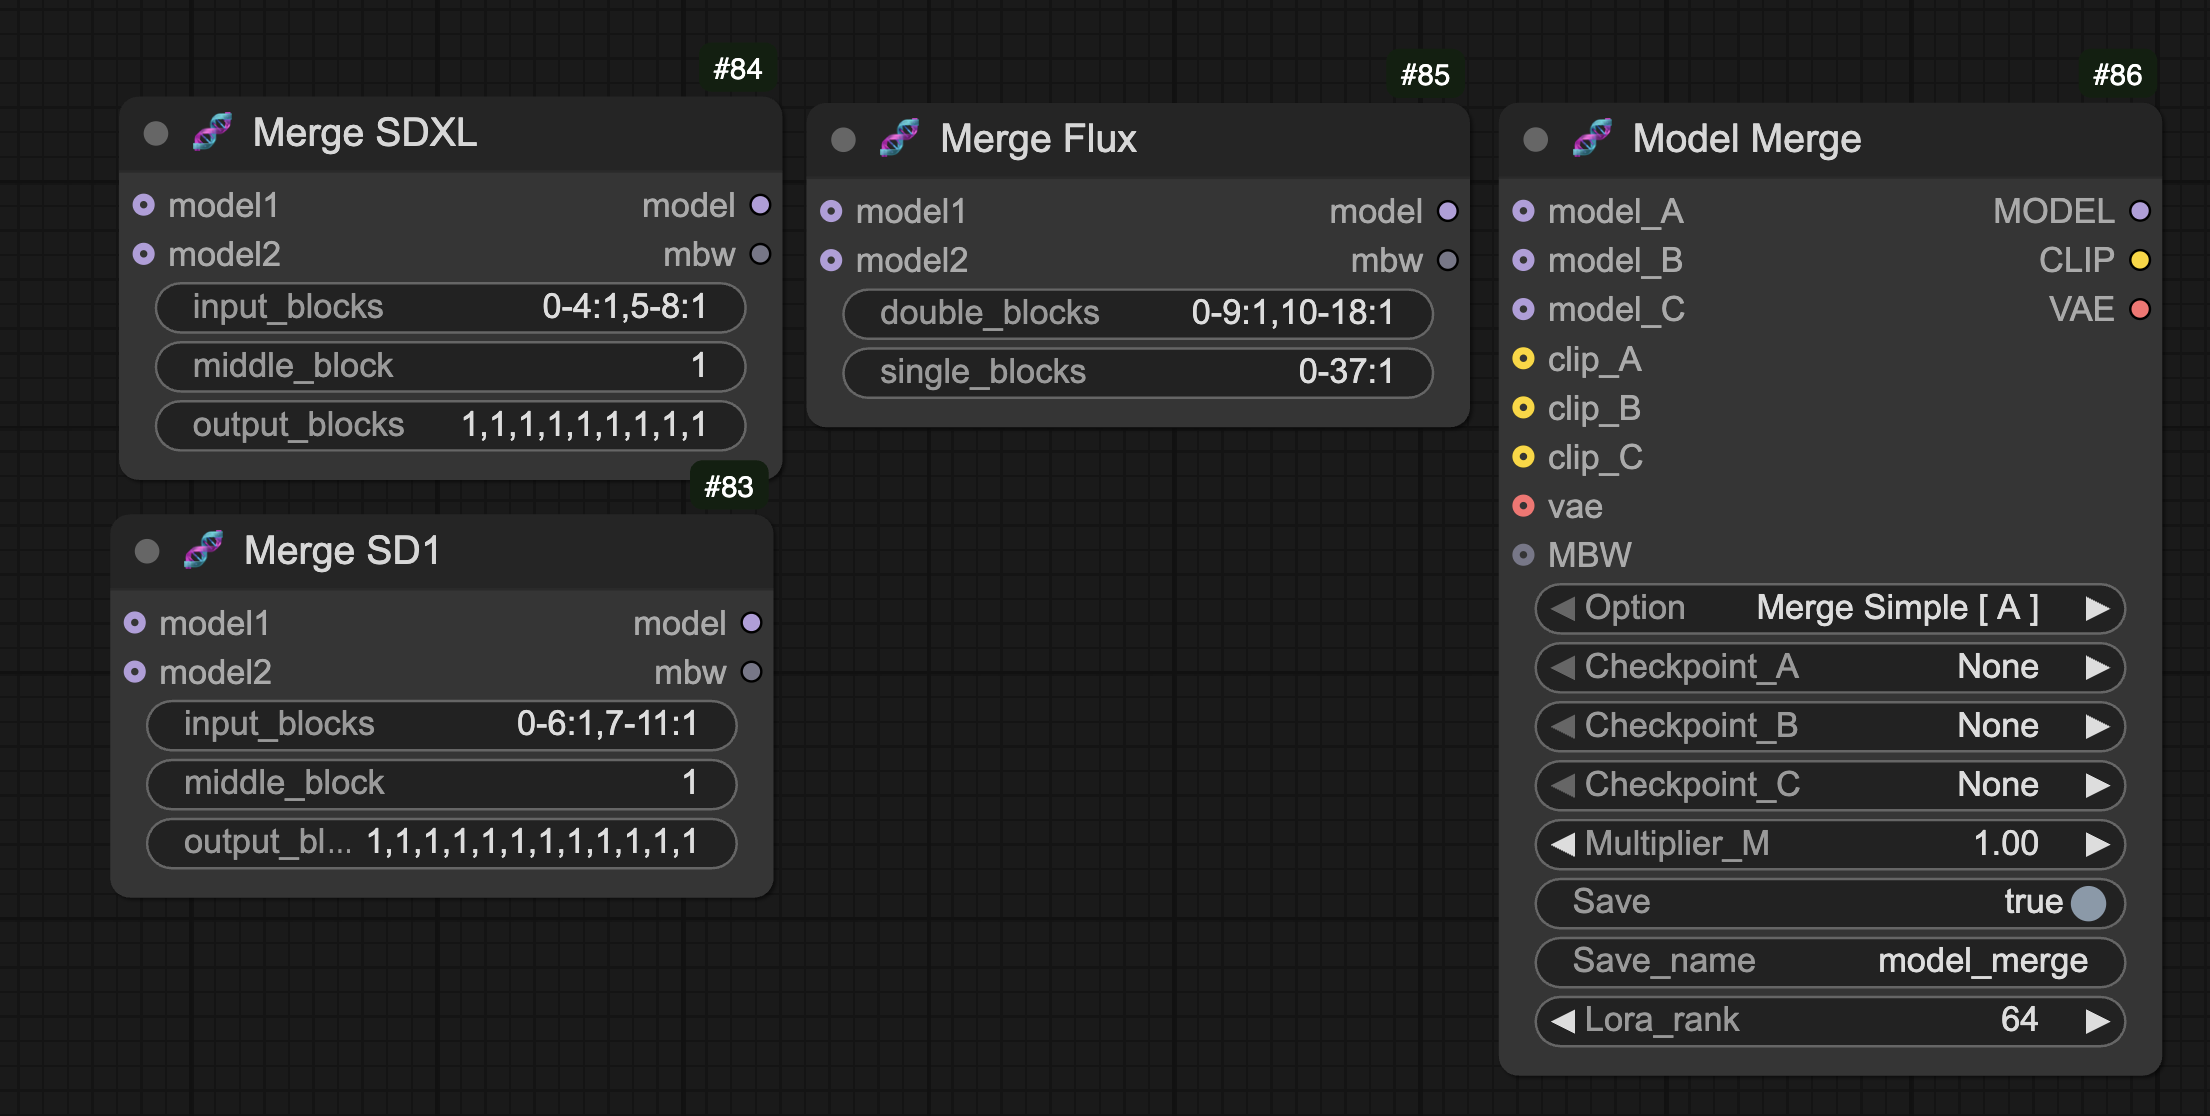Image resolution: width=2210 pixels, height=1116 pixels.
Task: Click model_C input socket on Model Merge
Action: click(1523, 309)
